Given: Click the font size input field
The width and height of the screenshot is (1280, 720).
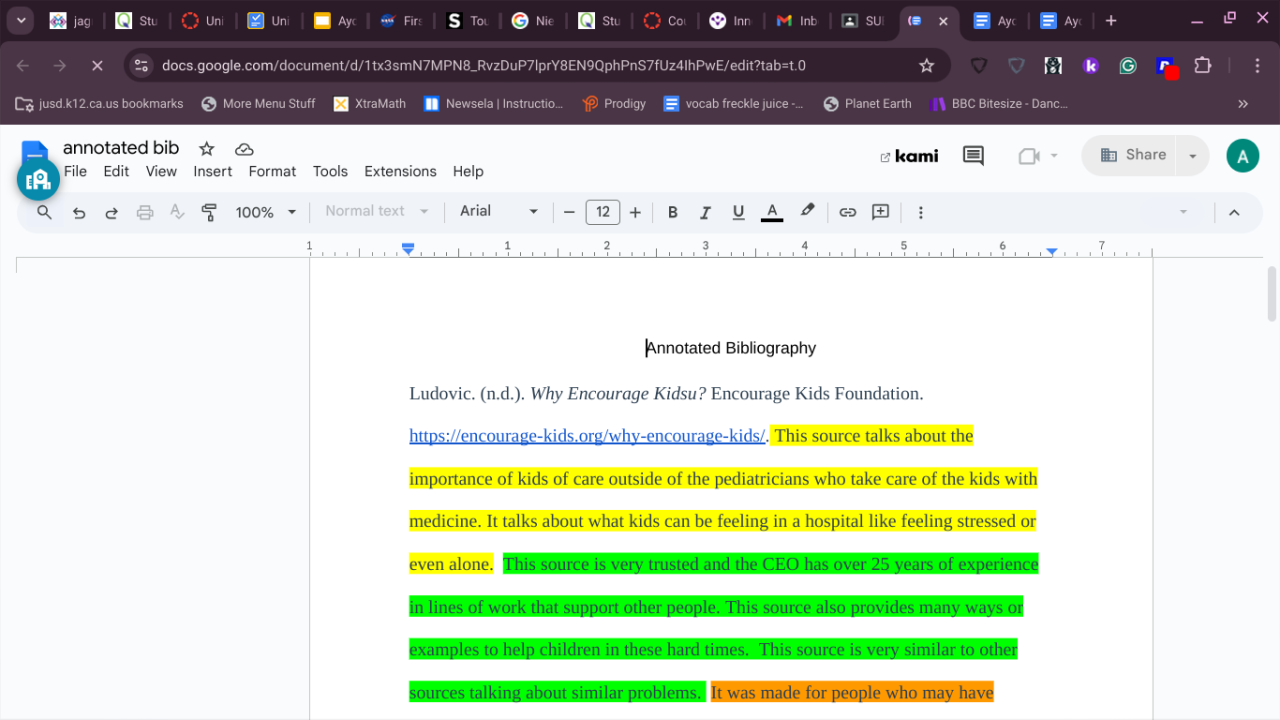Looking at the screenshot, I should pyautogui.click(x=602, y=212).
